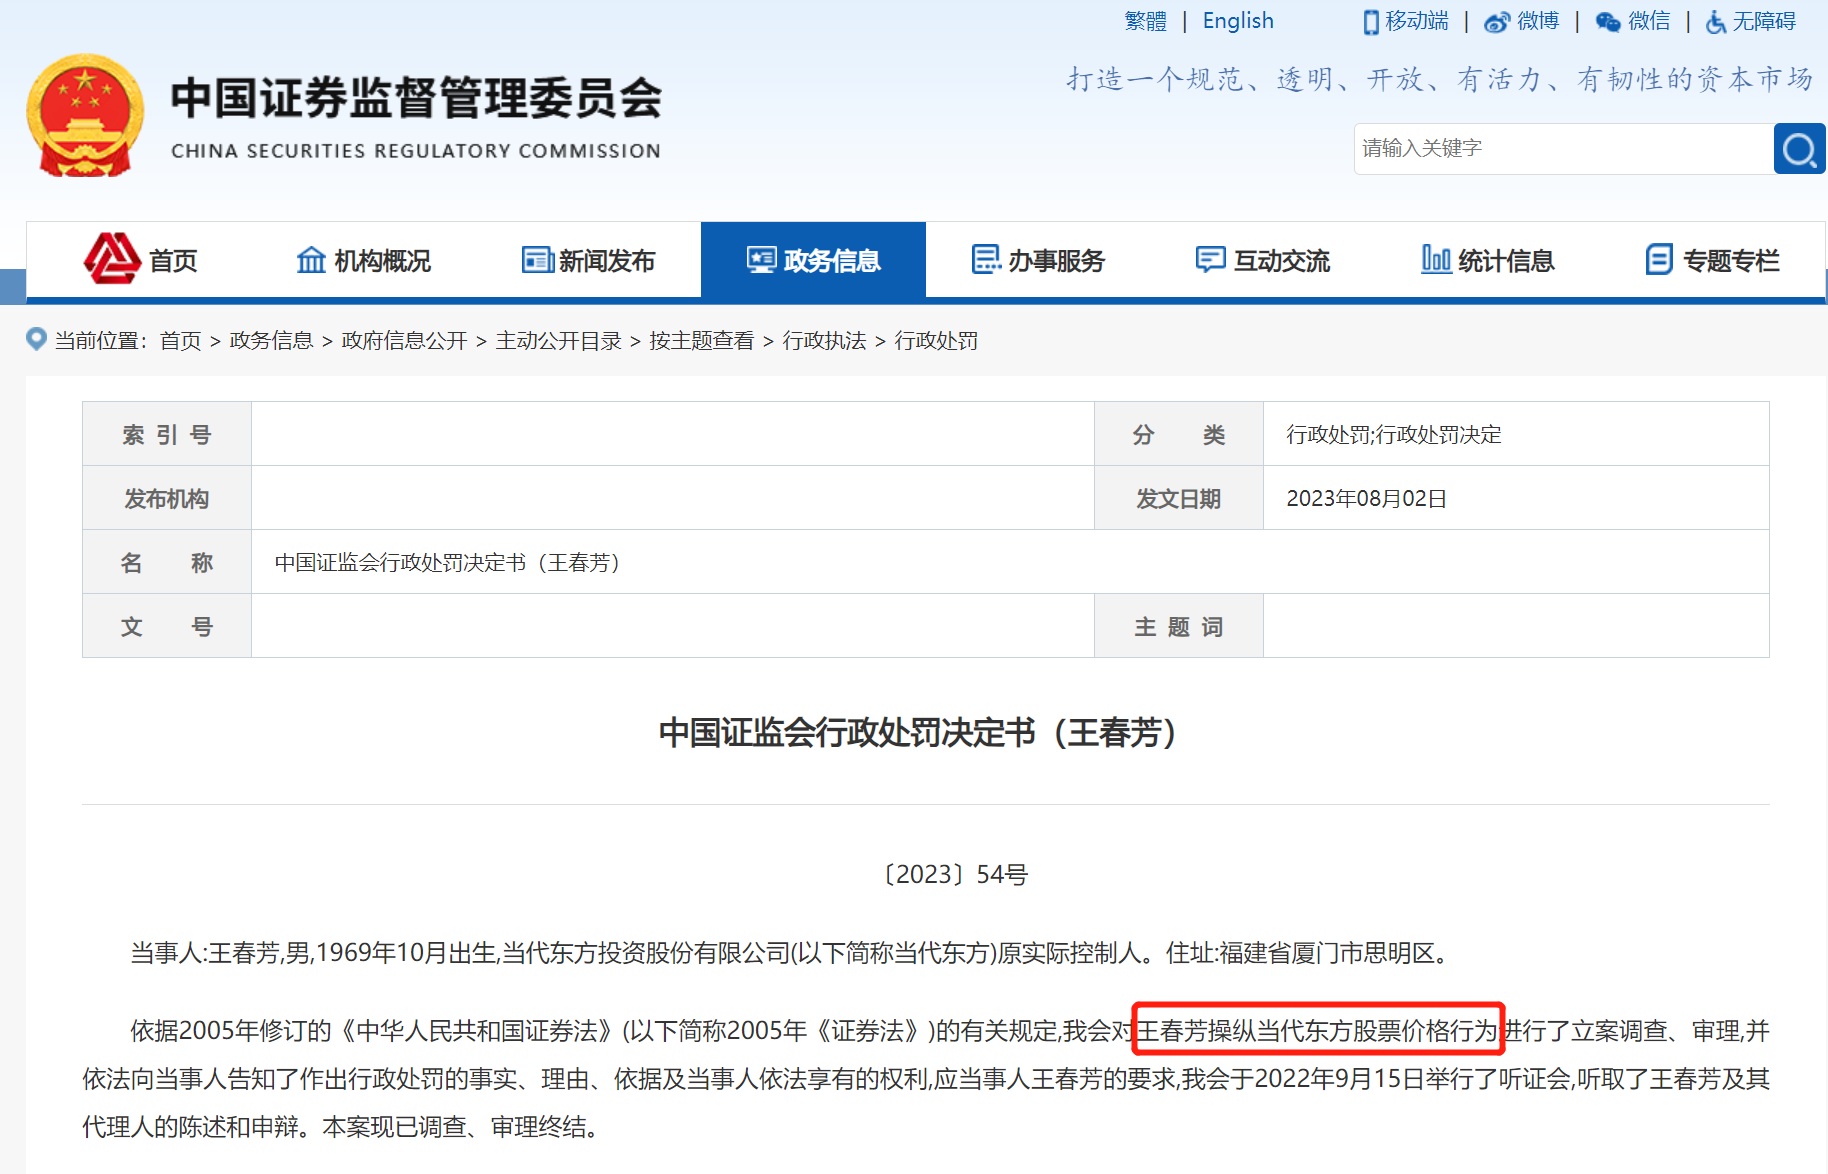Viewport: 1828px width, 1174px height.
Task: Go to 行政执法 in the breadcrumb
Action: 824,341
